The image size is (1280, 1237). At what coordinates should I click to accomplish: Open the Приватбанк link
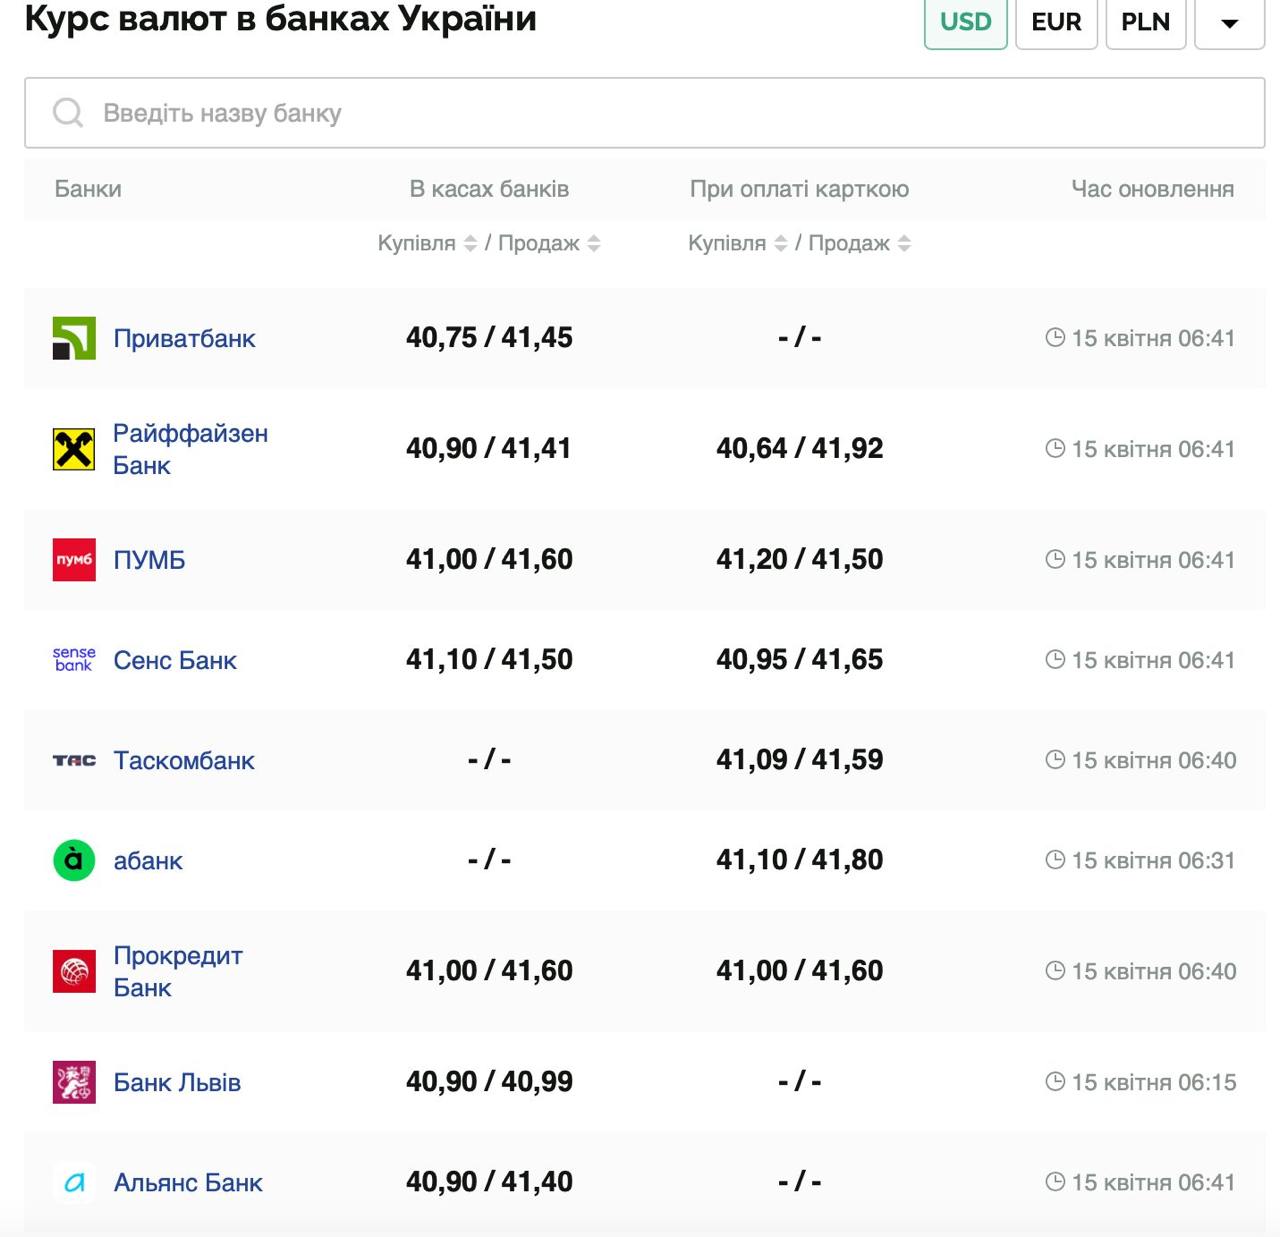click(x=184, y=338)
